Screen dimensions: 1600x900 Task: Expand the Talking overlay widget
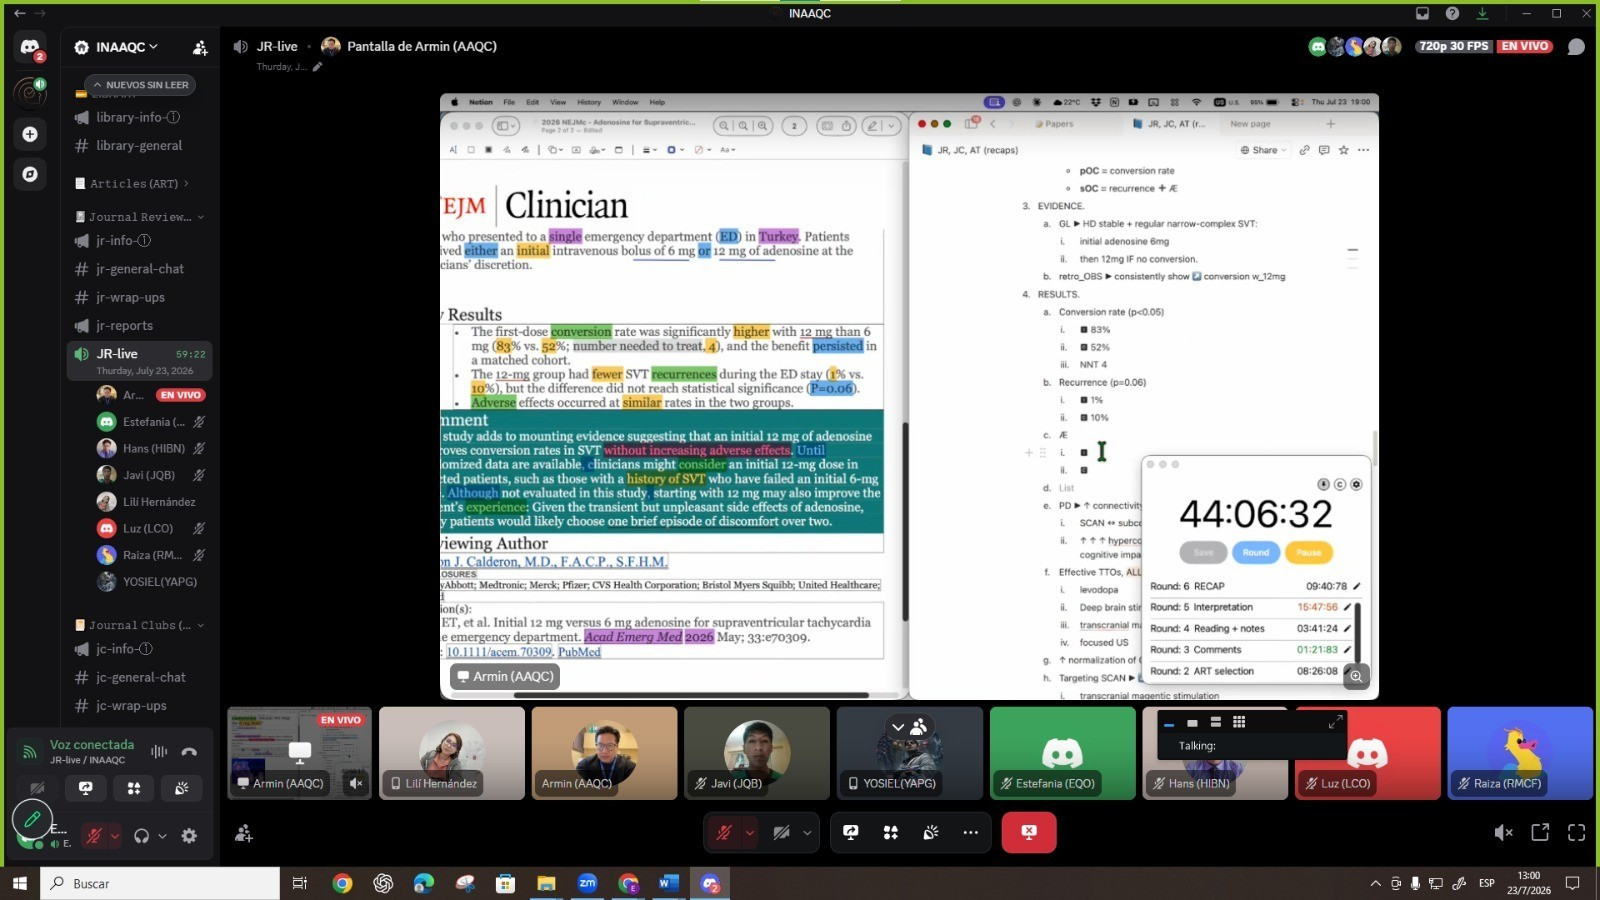pyautogui.click(x=1335, y=722)
